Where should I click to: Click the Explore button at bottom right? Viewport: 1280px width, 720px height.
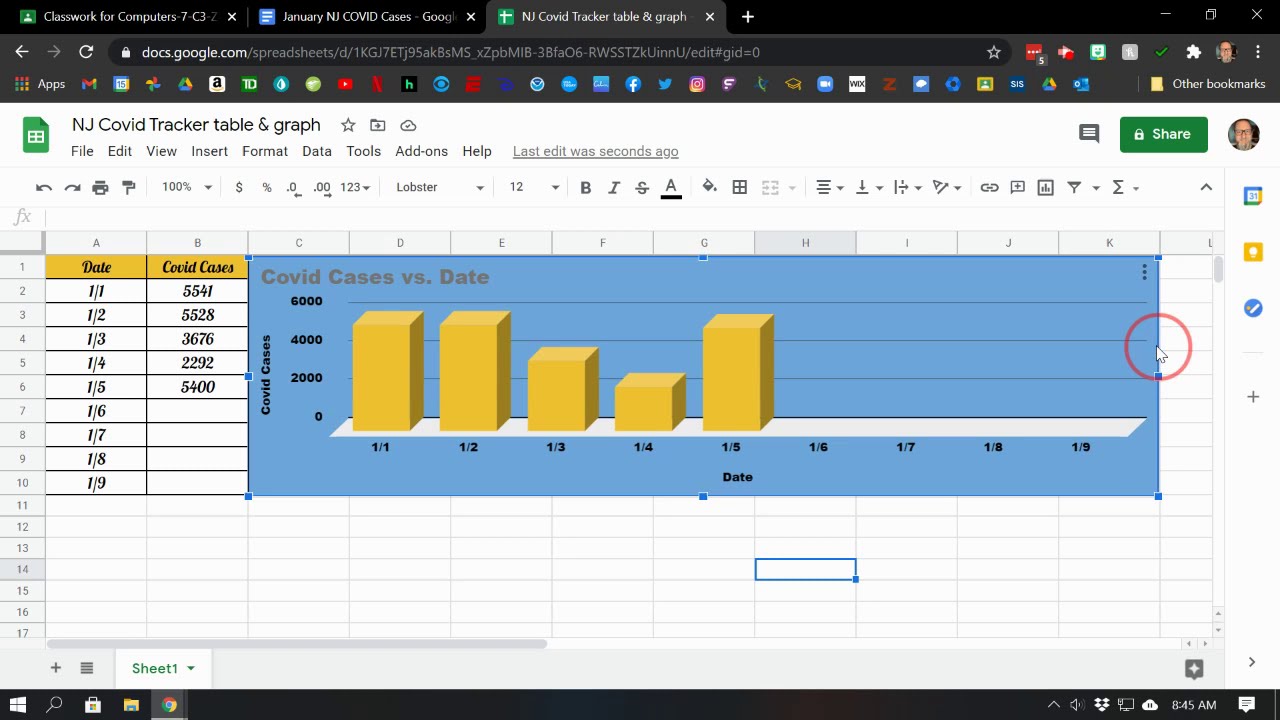coord(1194,669)
